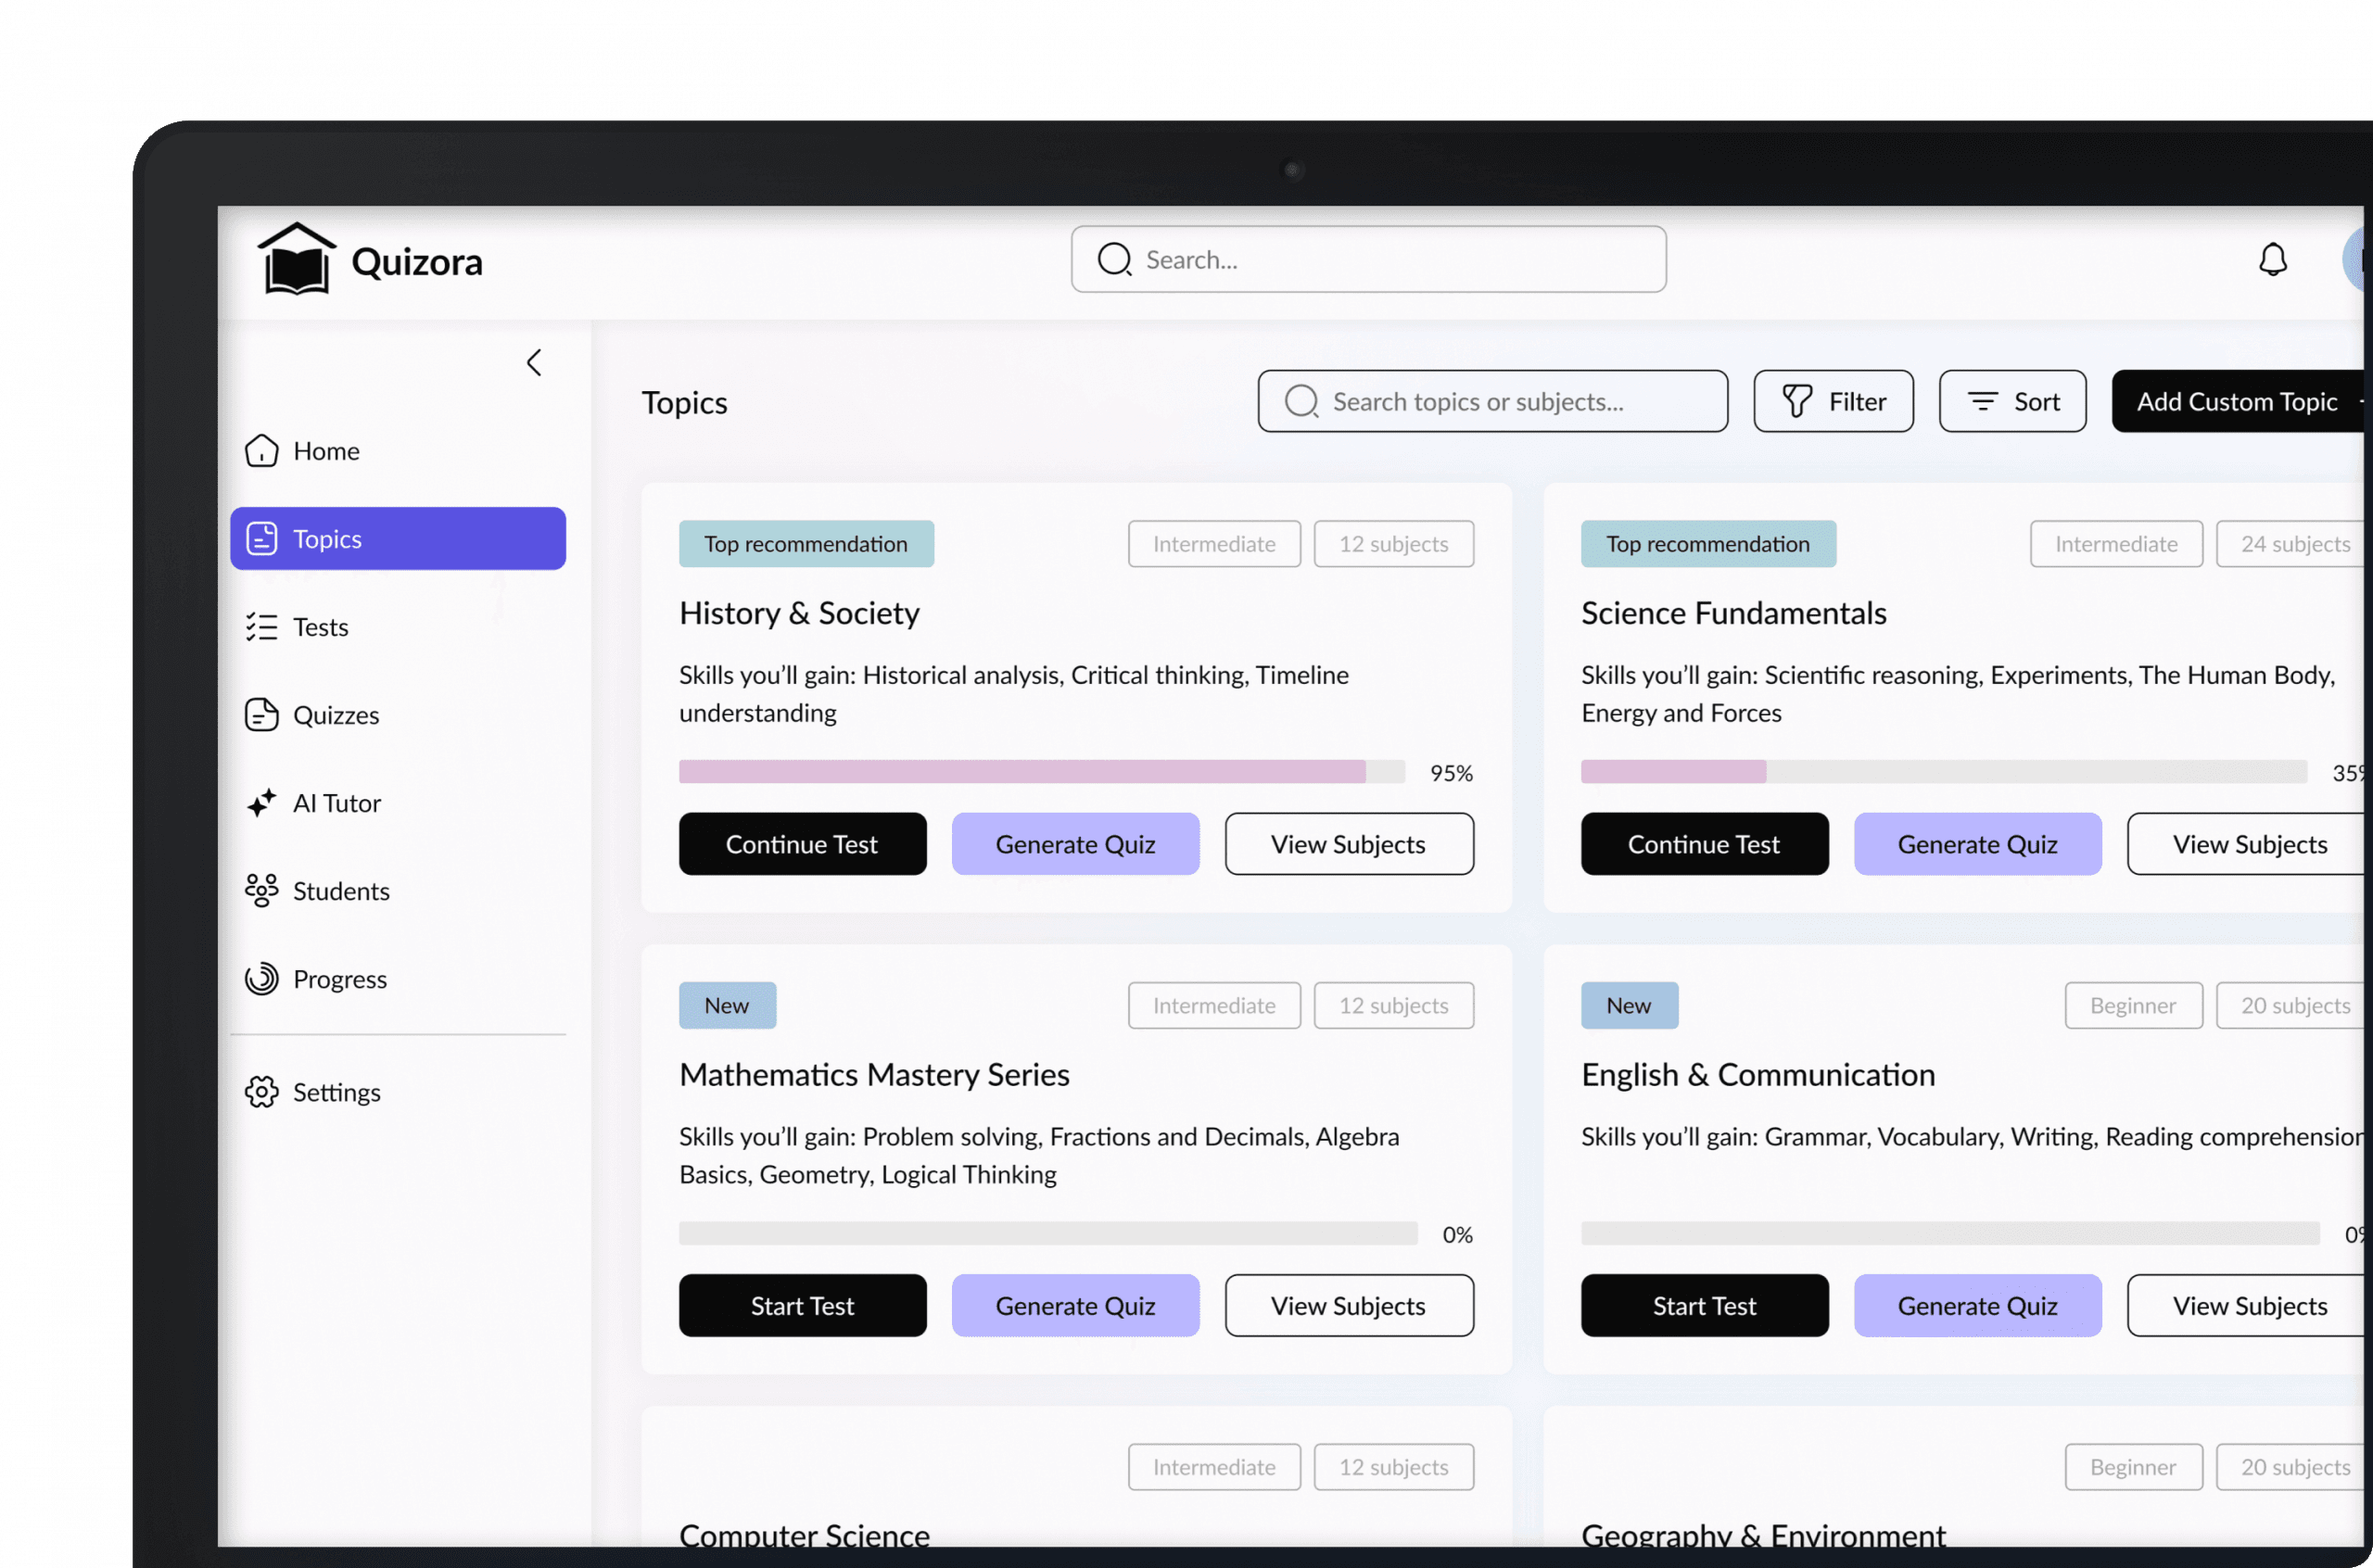View Subjects for History & Society
This screenshot has height=1568, width=2373.
point(1349,844)
